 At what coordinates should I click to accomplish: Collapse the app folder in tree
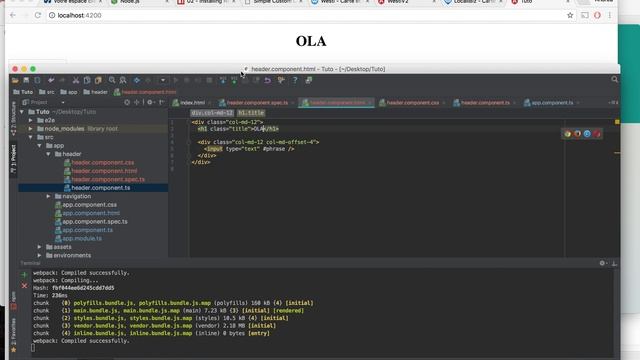pyautogui.click(x=40, y=146)
